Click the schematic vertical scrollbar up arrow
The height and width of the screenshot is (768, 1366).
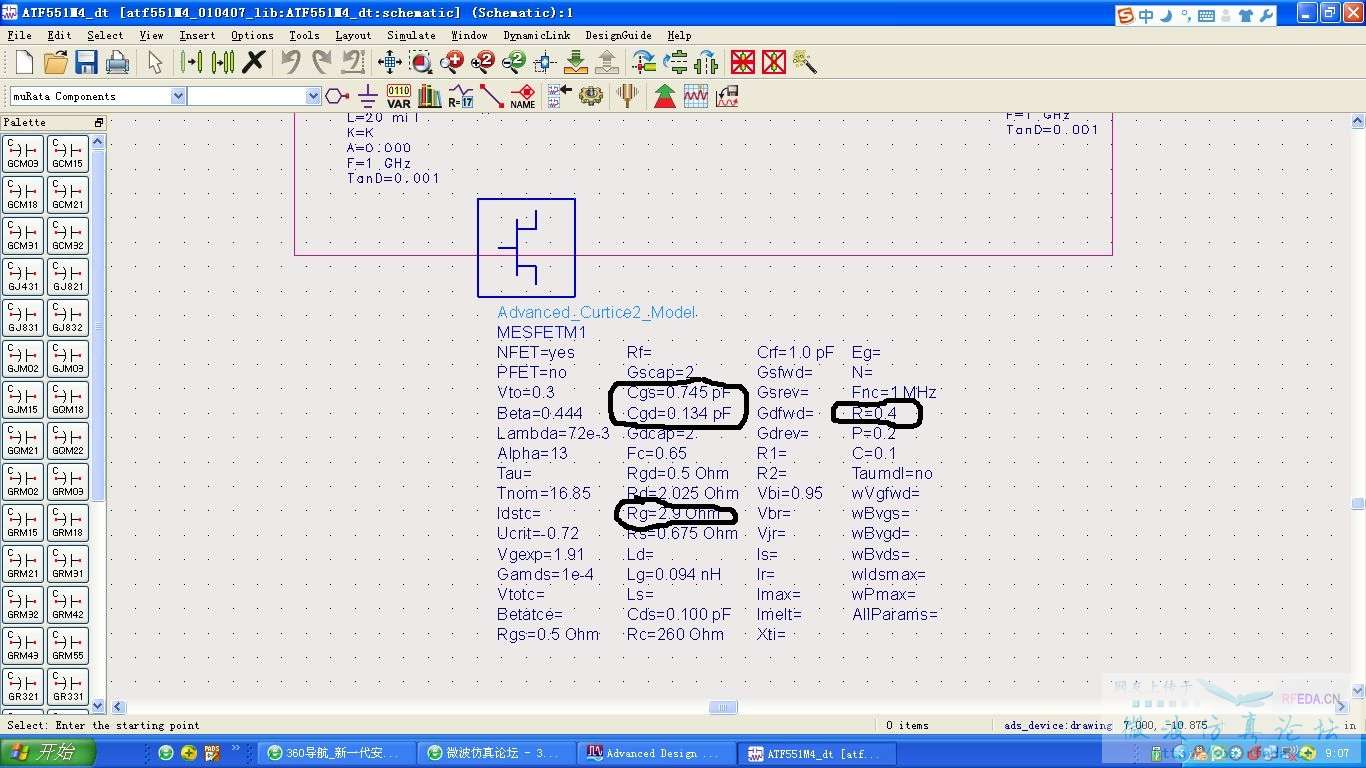[1357, 123]
